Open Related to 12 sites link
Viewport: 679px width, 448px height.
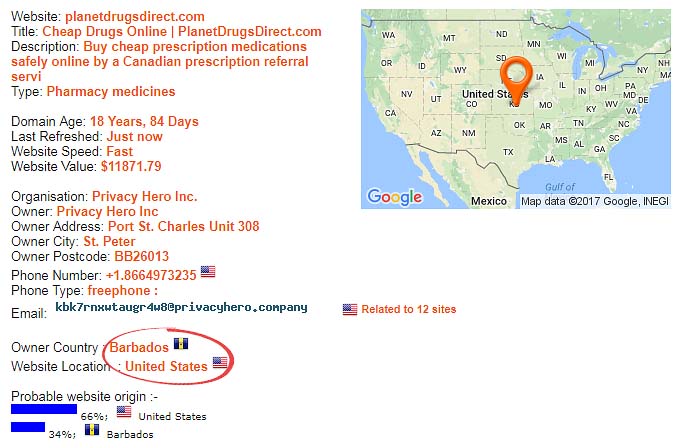[x=409, y=309]
